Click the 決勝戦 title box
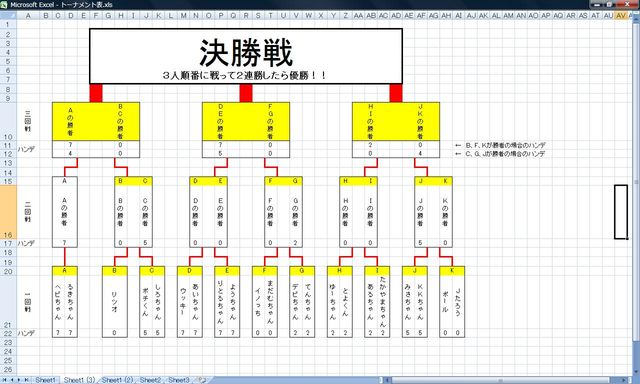 point(246,56)
